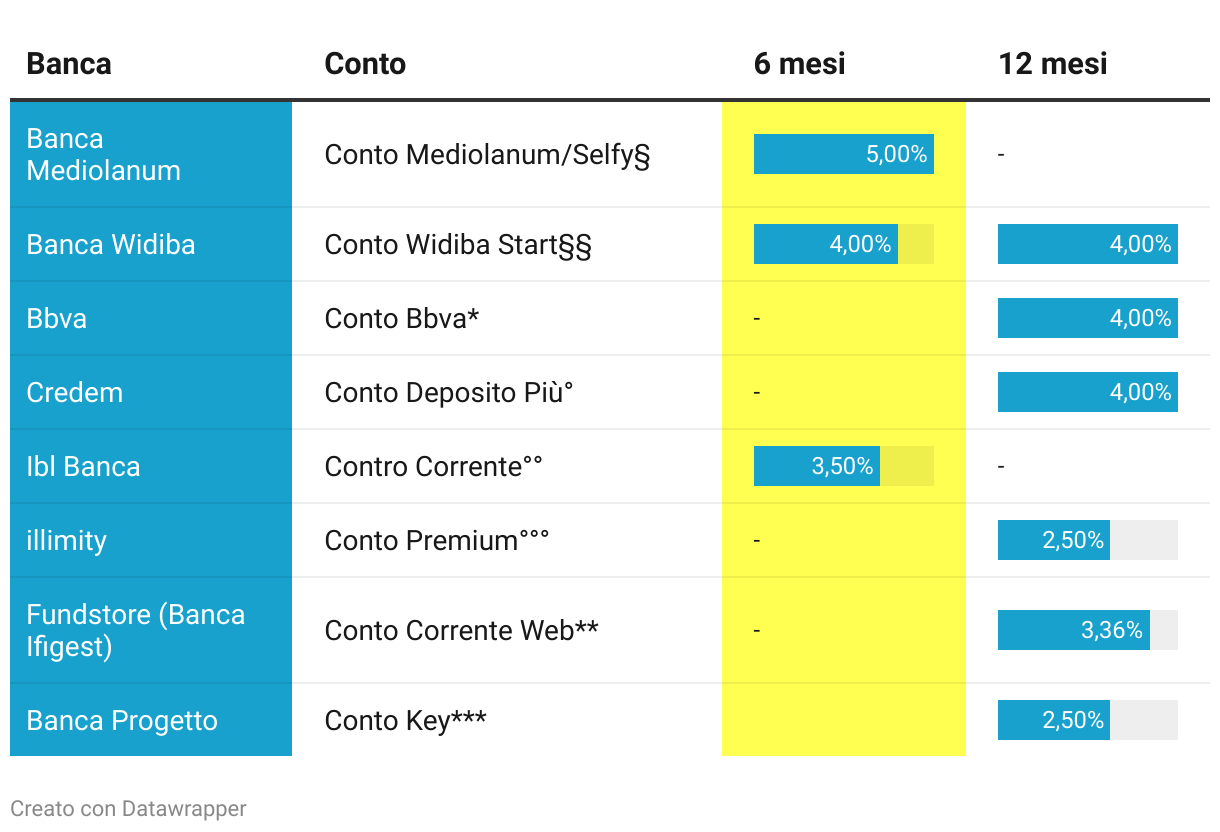This screenshot has width=1220, height=832.
Task: Click the 5,00% bar for Mediolanum
Action: pos(843,155)
